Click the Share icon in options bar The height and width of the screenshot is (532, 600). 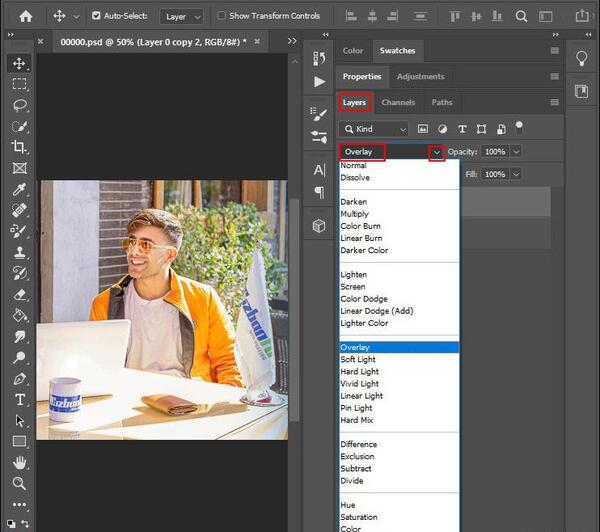click(x=582, y=16)
